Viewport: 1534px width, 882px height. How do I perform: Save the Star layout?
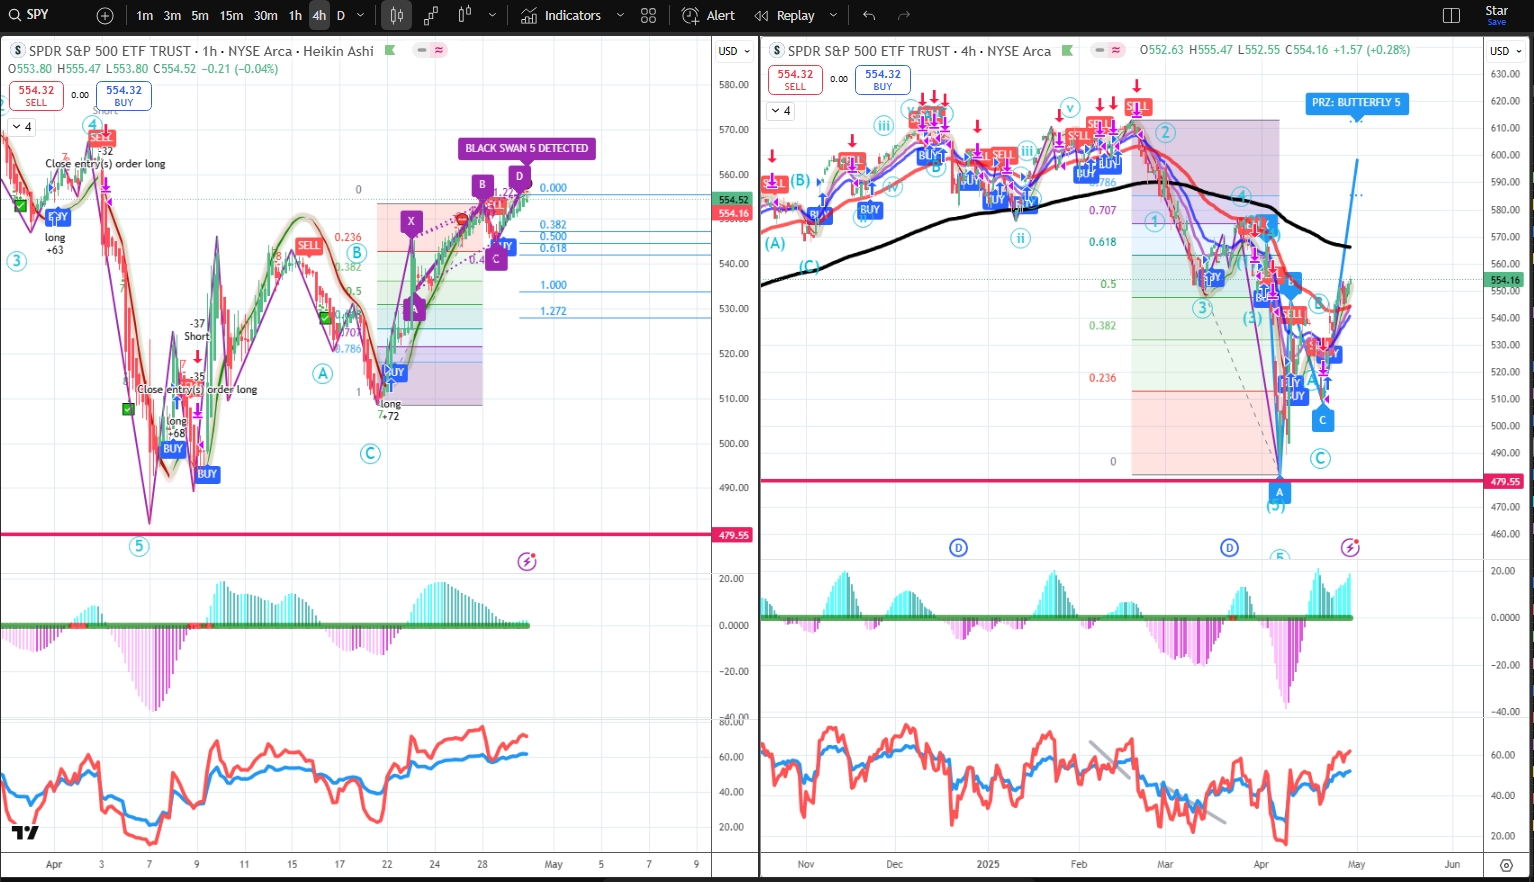click(x=1496, y=15)
